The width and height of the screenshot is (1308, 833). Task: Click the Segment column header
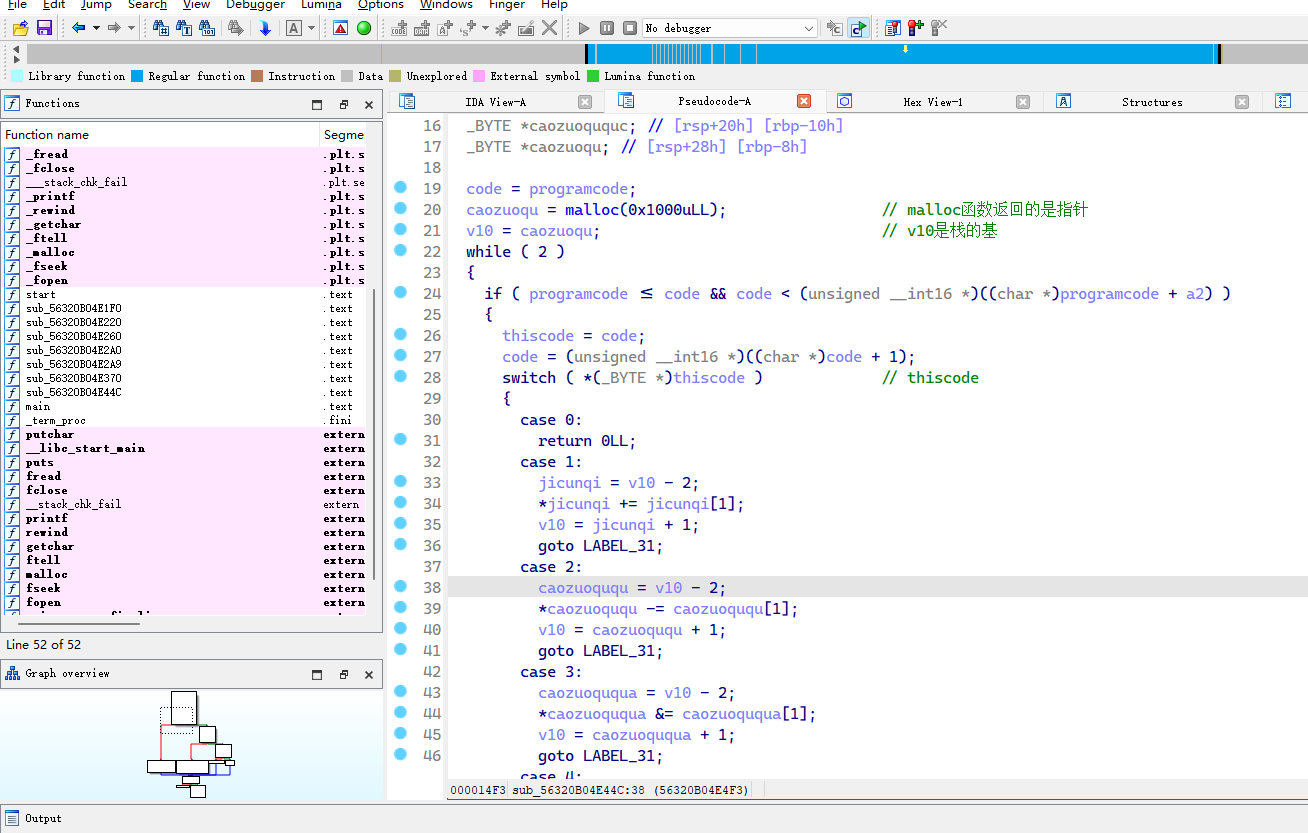click(x=343, y=135)
